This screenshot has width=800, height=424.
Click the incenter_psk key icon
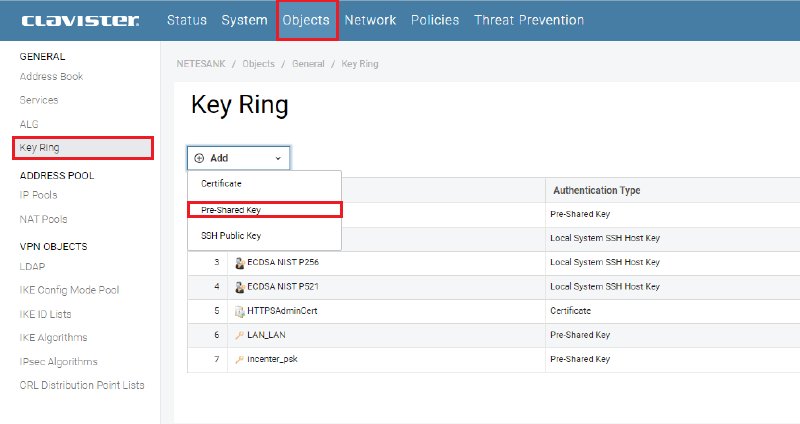point(240,359)
